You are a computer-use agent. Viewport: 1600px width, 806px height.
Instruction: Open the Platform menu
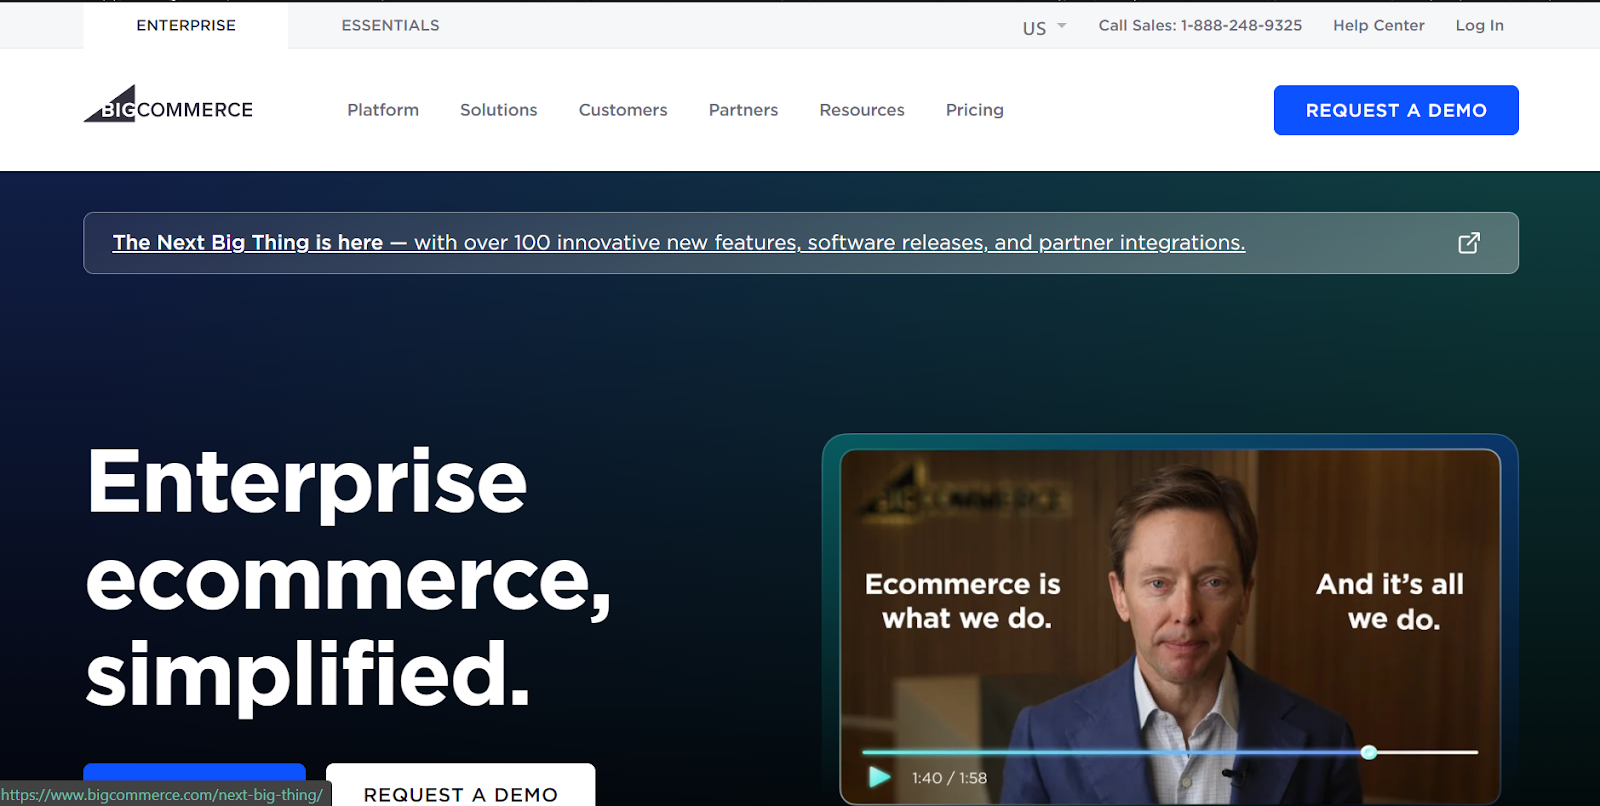tap(383, 110)
